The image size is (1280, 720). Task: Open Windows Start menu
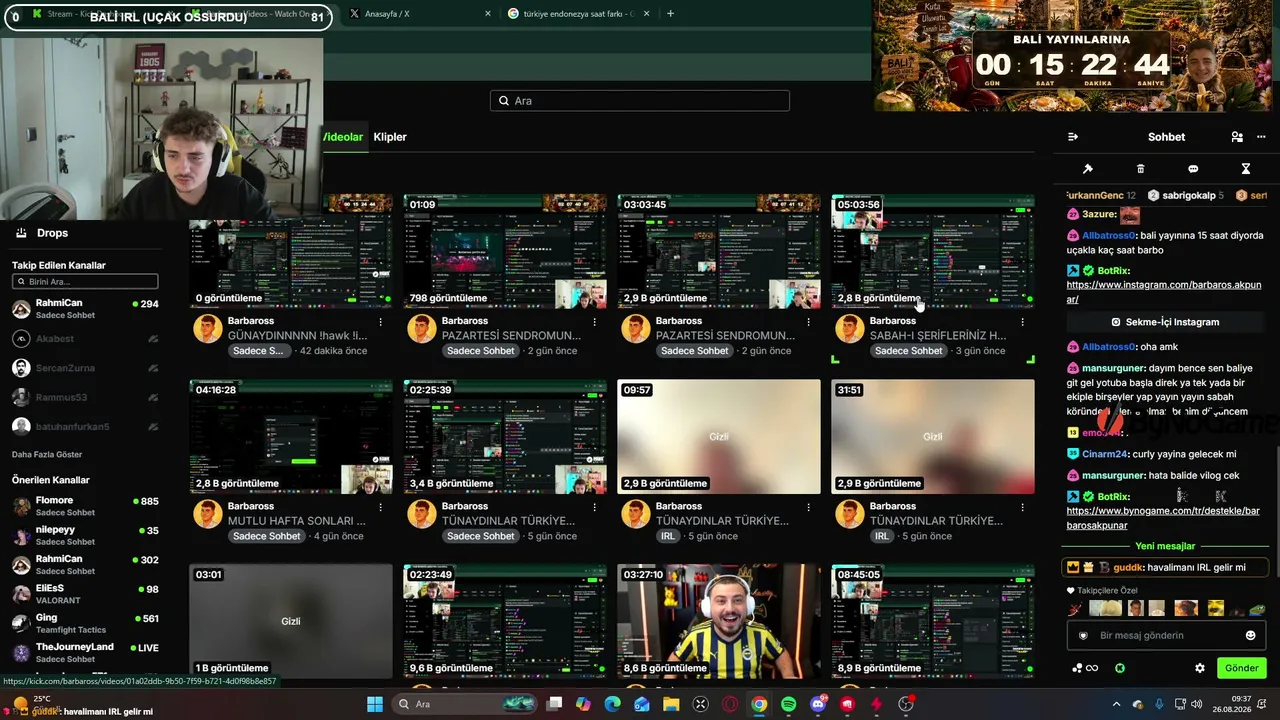pyautogui.click(x=375, y=704)
